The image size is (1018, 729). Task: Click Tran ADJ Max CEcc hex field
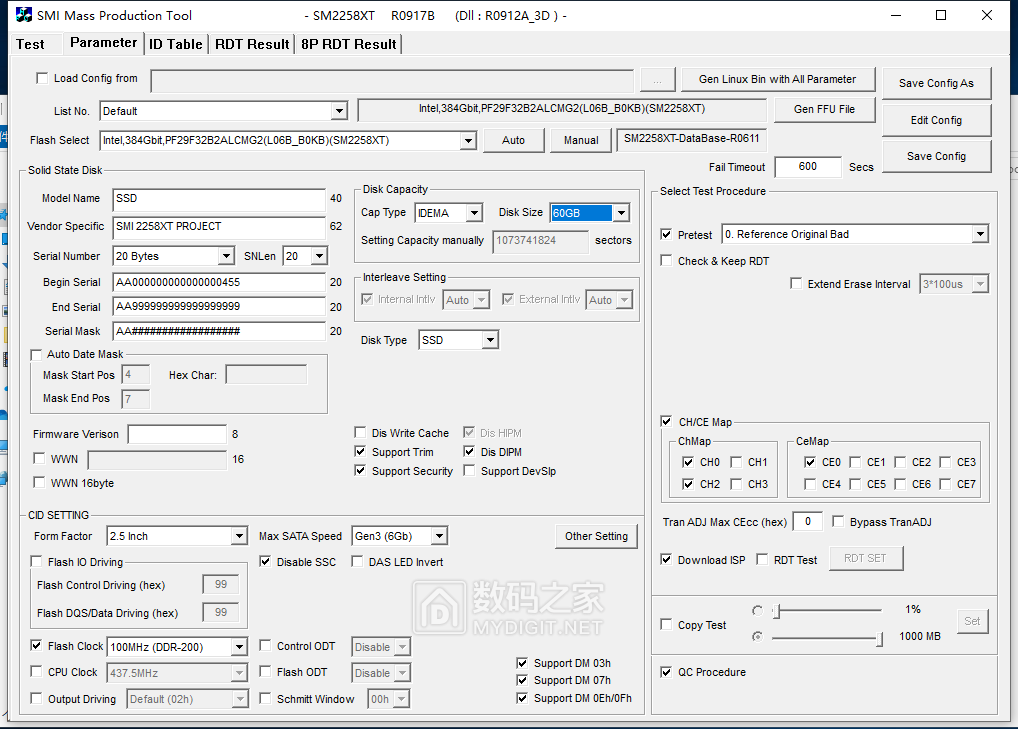click(808, 521)
